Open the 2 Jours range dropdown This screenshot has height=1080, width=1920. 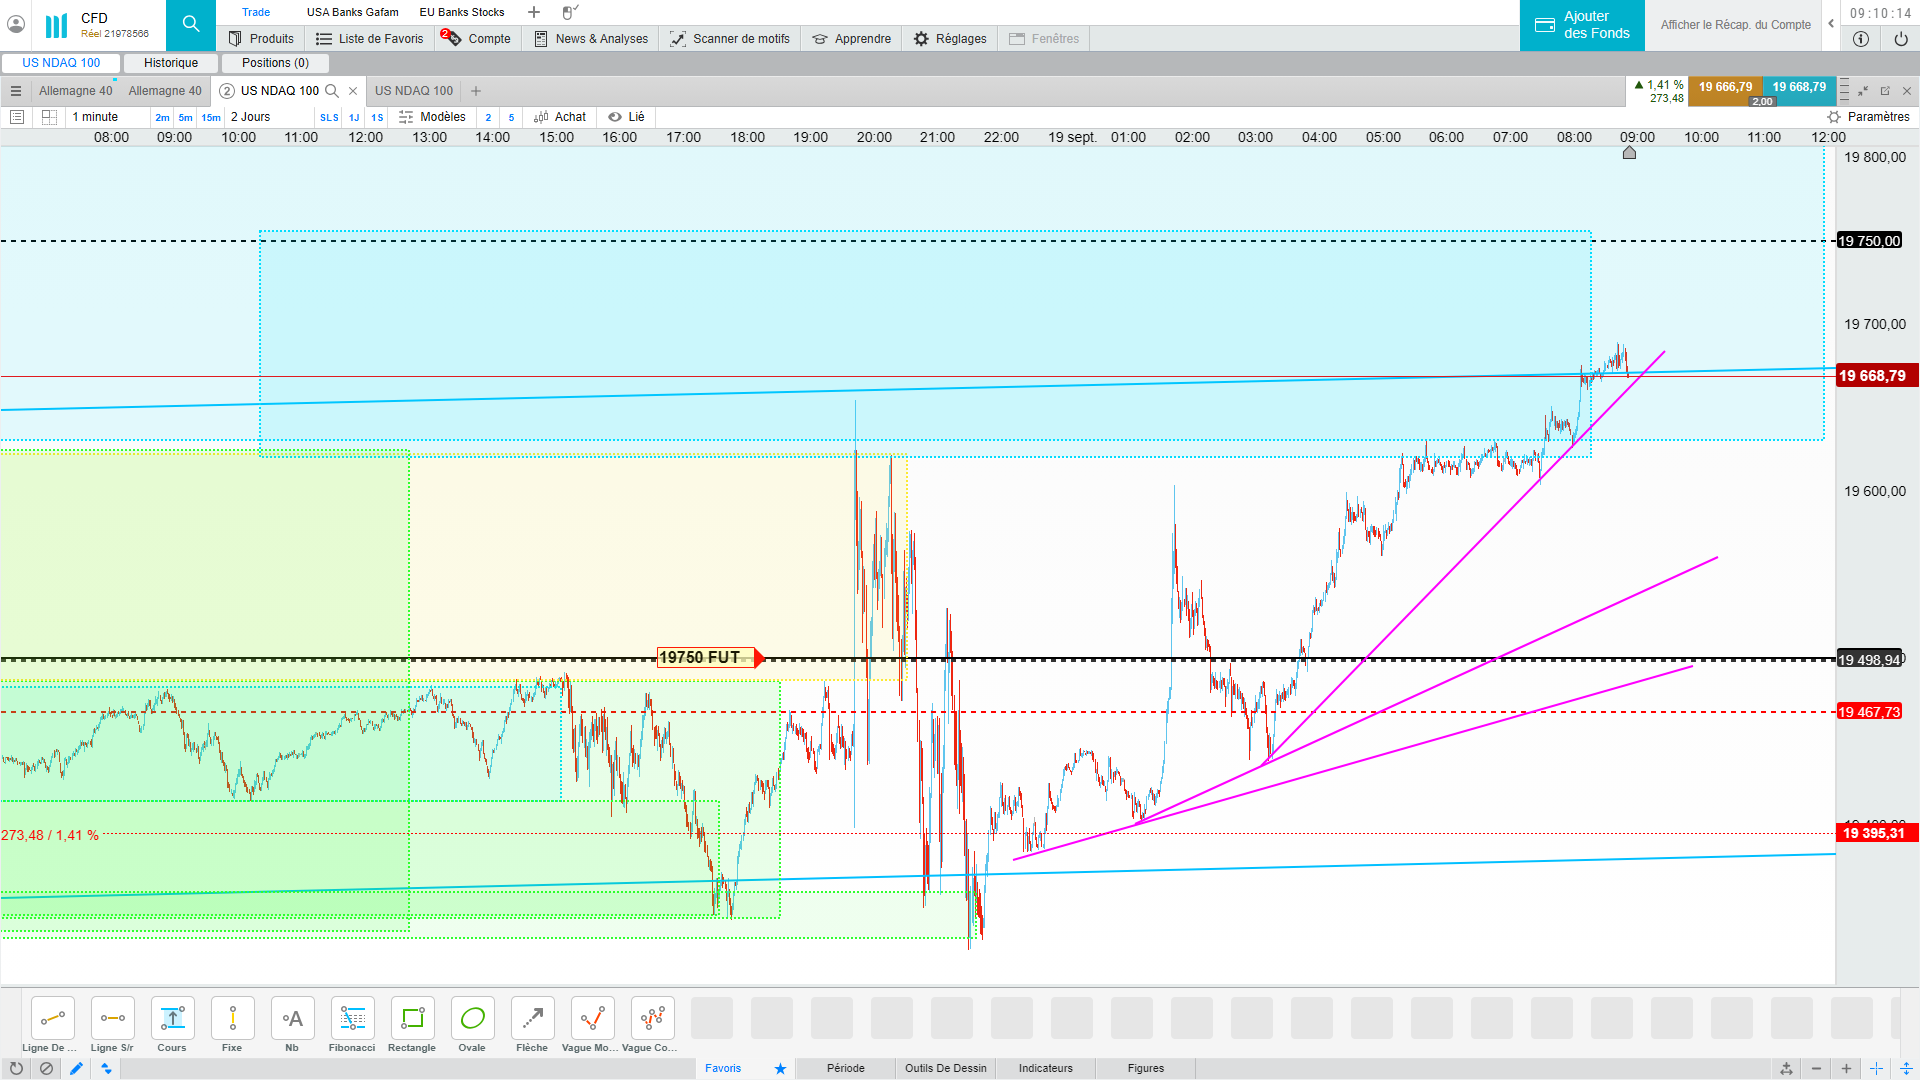point(251,117)
